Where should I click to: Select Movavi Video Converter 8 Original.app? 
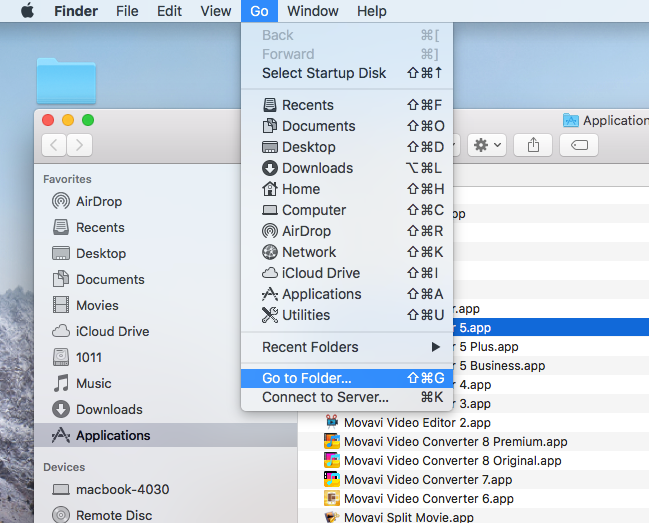click(474, 461)
